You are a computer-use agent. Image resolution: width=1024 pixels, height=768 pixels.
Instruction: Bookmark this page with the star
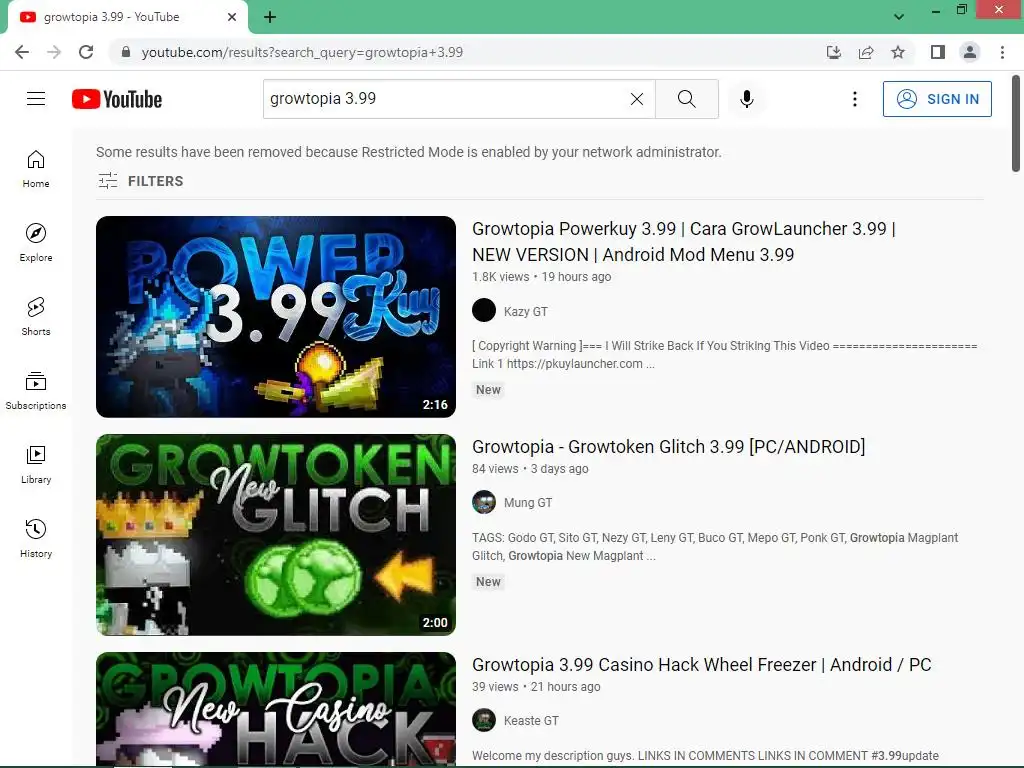[898, 52]
